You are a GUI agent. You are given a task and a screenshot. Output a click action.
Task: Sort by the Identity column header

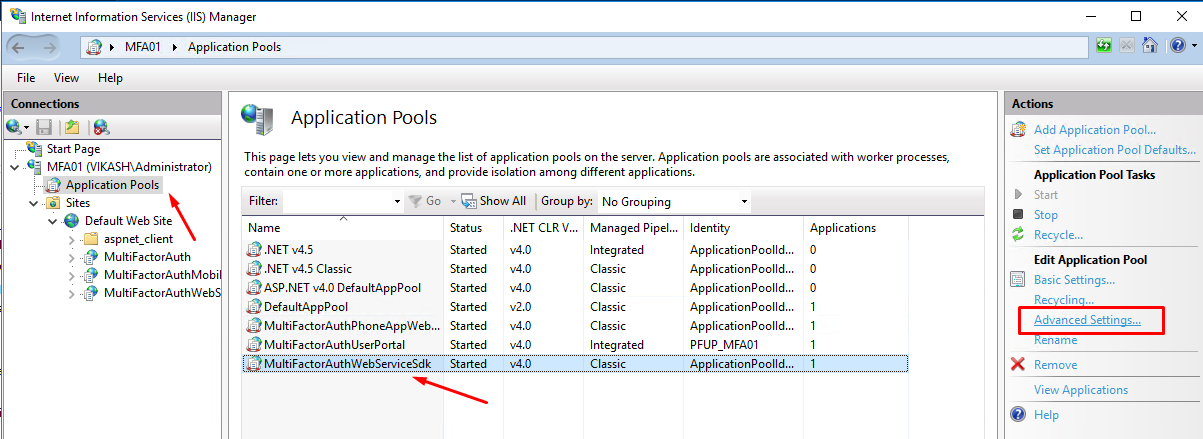[x=745, y=228]
